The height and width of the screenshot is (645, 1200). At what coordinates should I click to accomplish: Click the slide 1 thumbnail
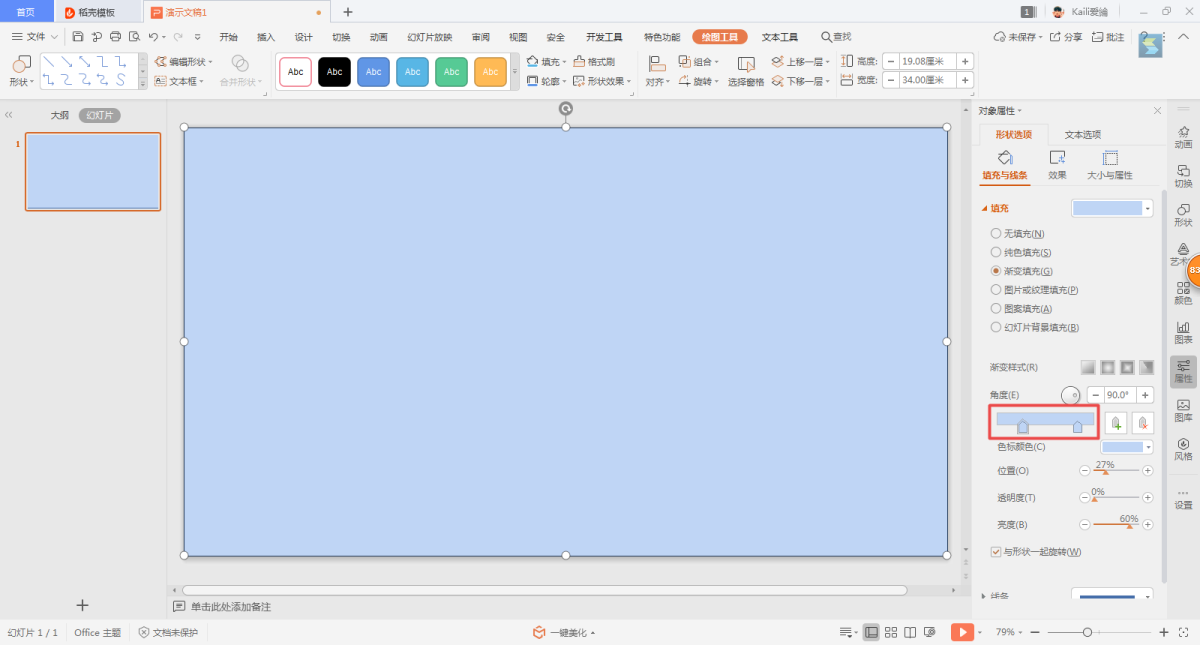[x=93, y=171]
